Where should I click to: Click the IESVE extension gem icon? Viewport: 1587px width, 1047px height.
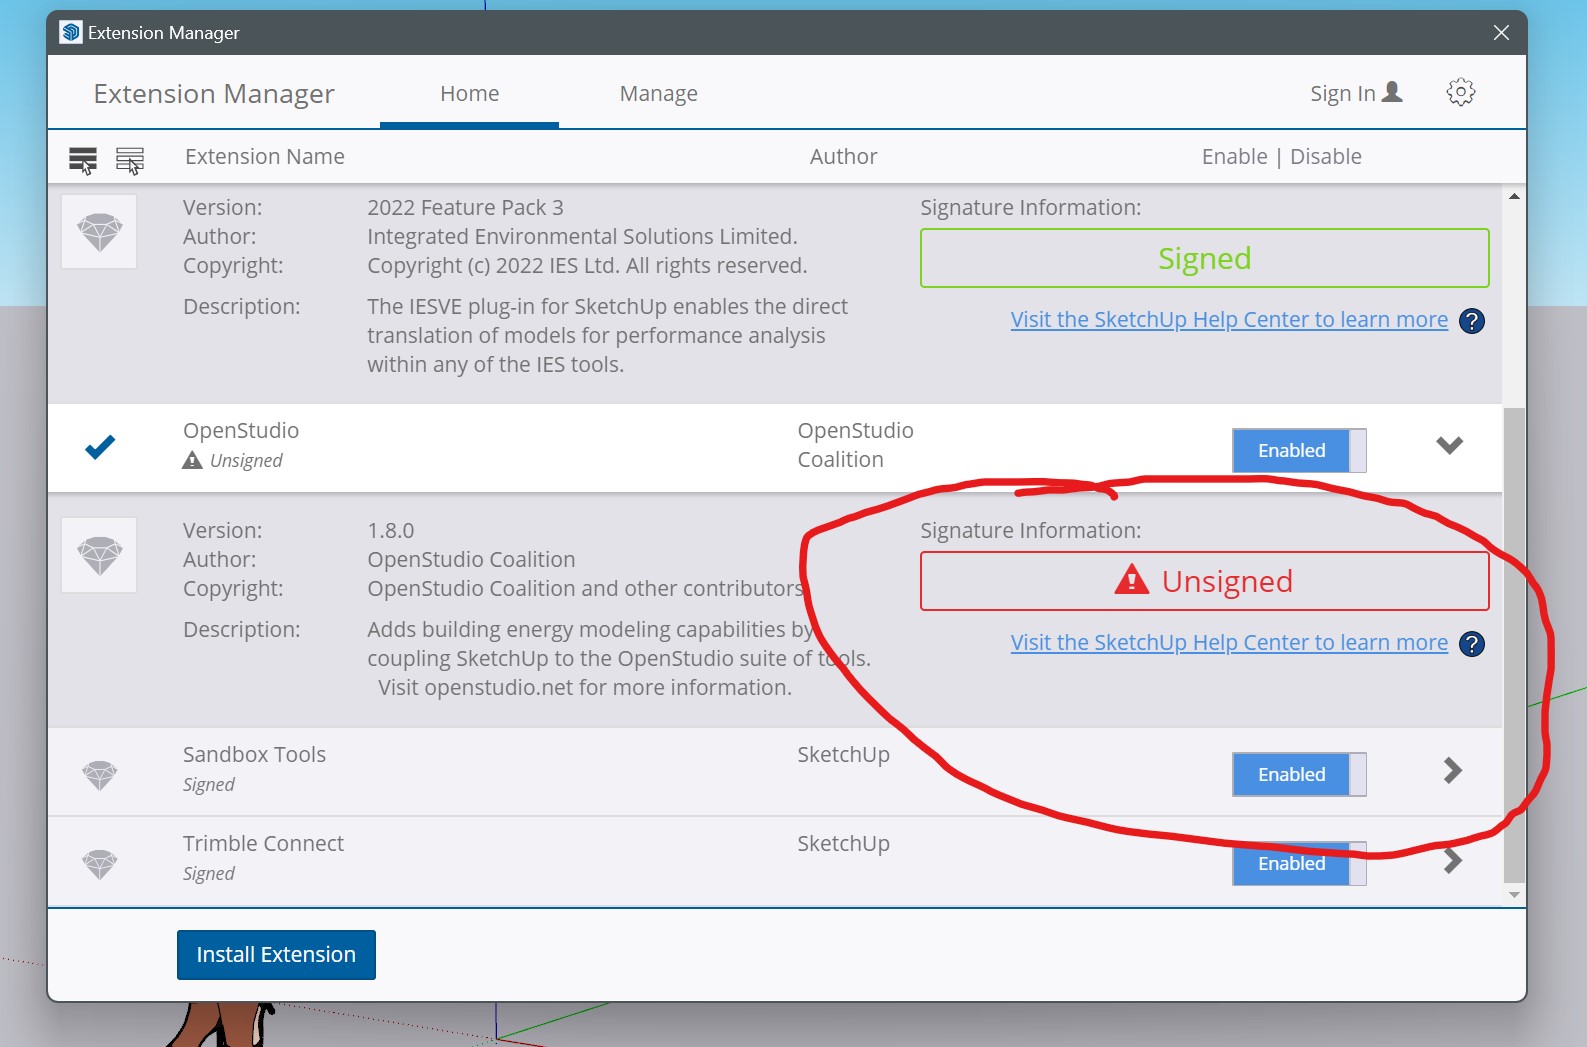99,232
